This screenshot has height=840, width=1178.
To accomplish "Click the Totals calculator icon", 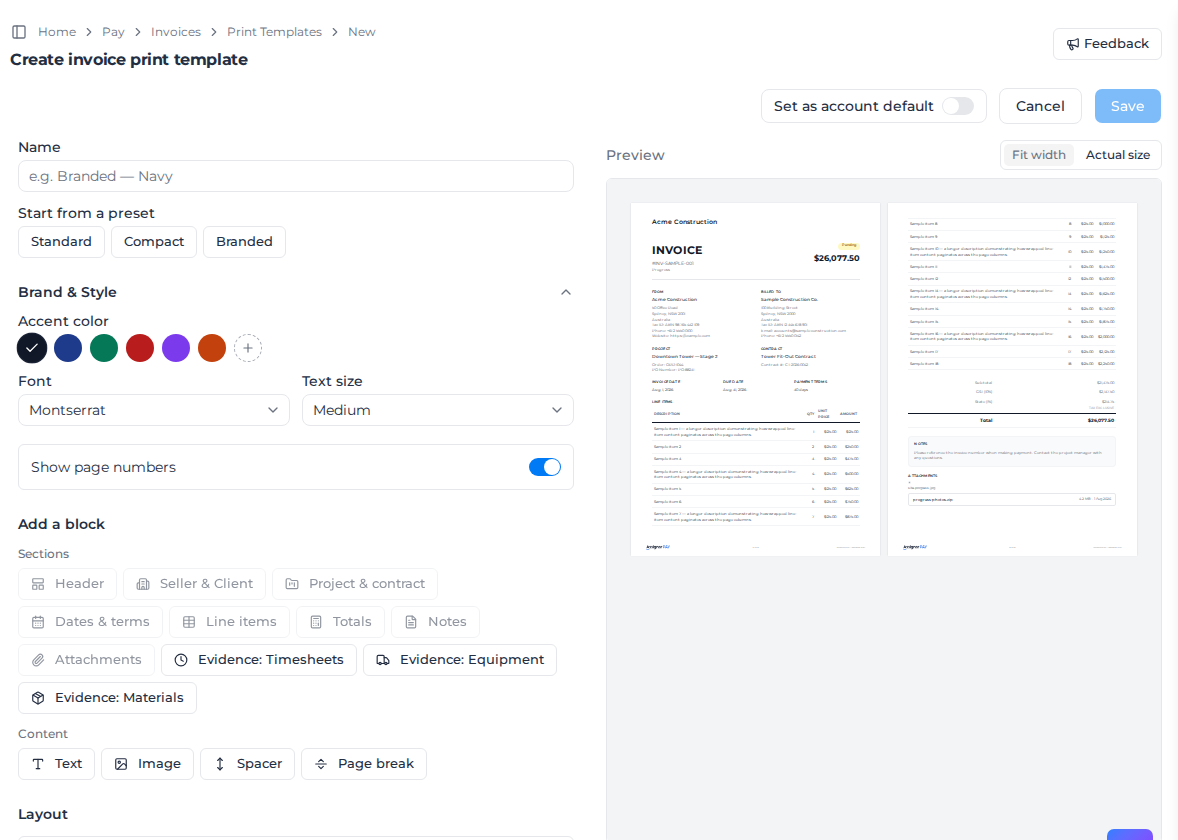I will (x=316, y=622).
